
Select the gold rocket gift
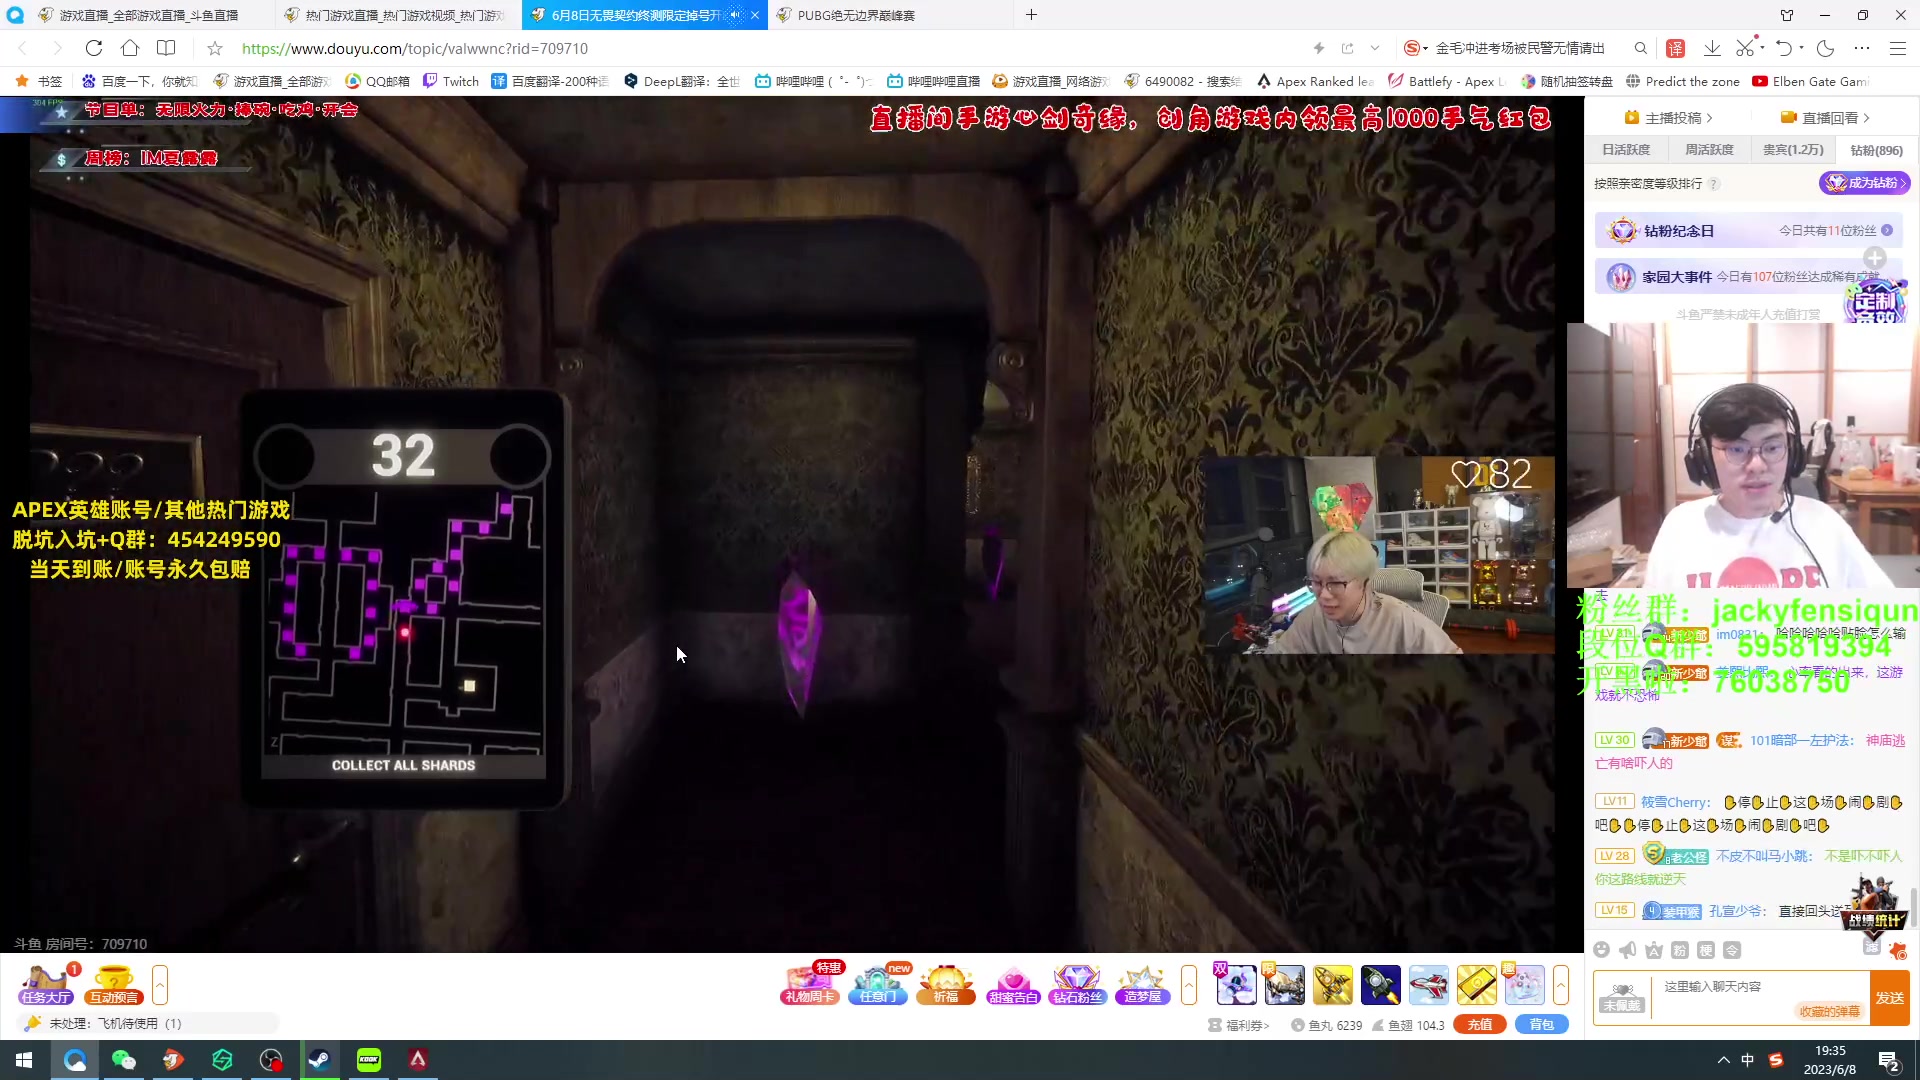[1332, 985]
